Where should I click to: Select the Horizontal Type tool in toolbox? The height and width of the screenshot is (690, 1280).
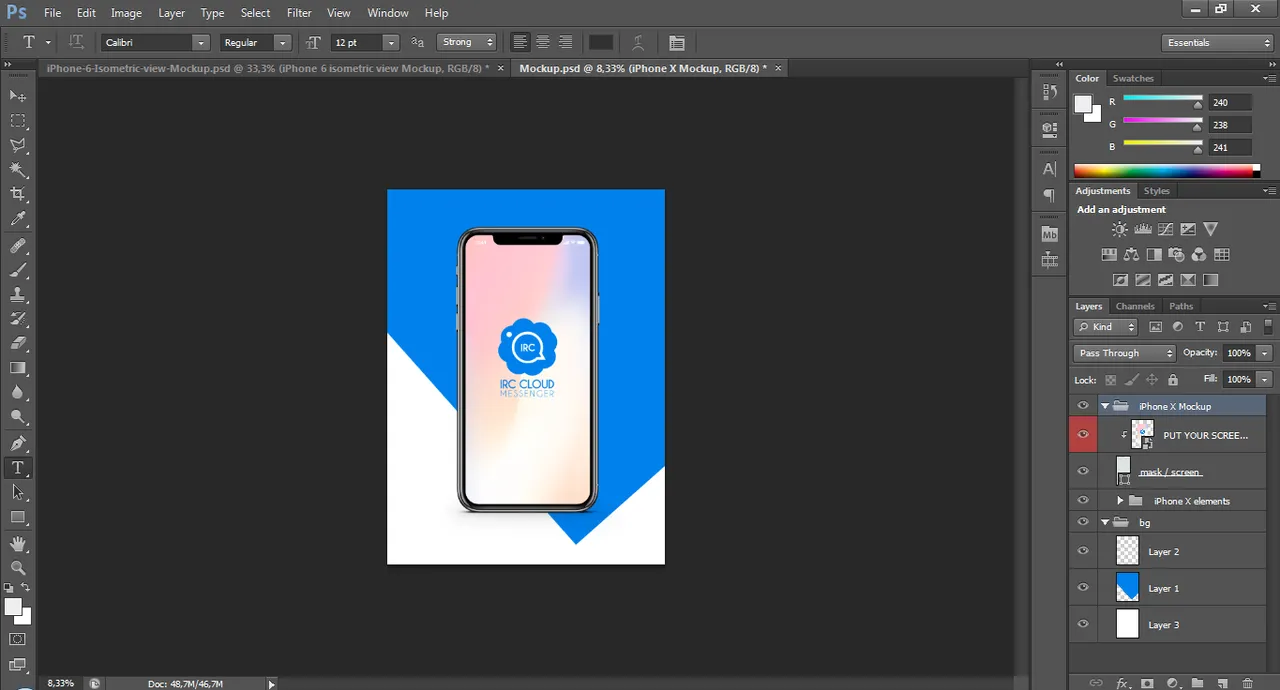[18, 468]
